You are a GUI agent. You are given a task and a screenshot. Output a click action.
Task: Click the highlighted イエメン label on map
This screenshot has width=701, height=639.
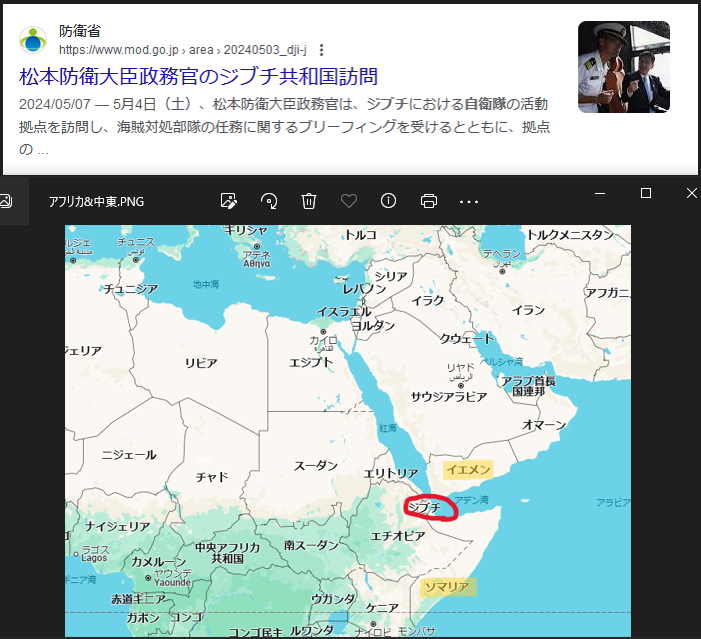[x=467, y=469]
